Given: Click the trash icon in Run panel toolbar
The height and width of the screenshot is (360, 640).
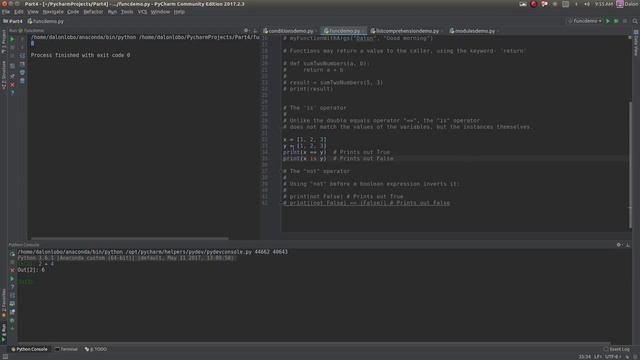Looking at the screenshot, I should coord(22,81).
